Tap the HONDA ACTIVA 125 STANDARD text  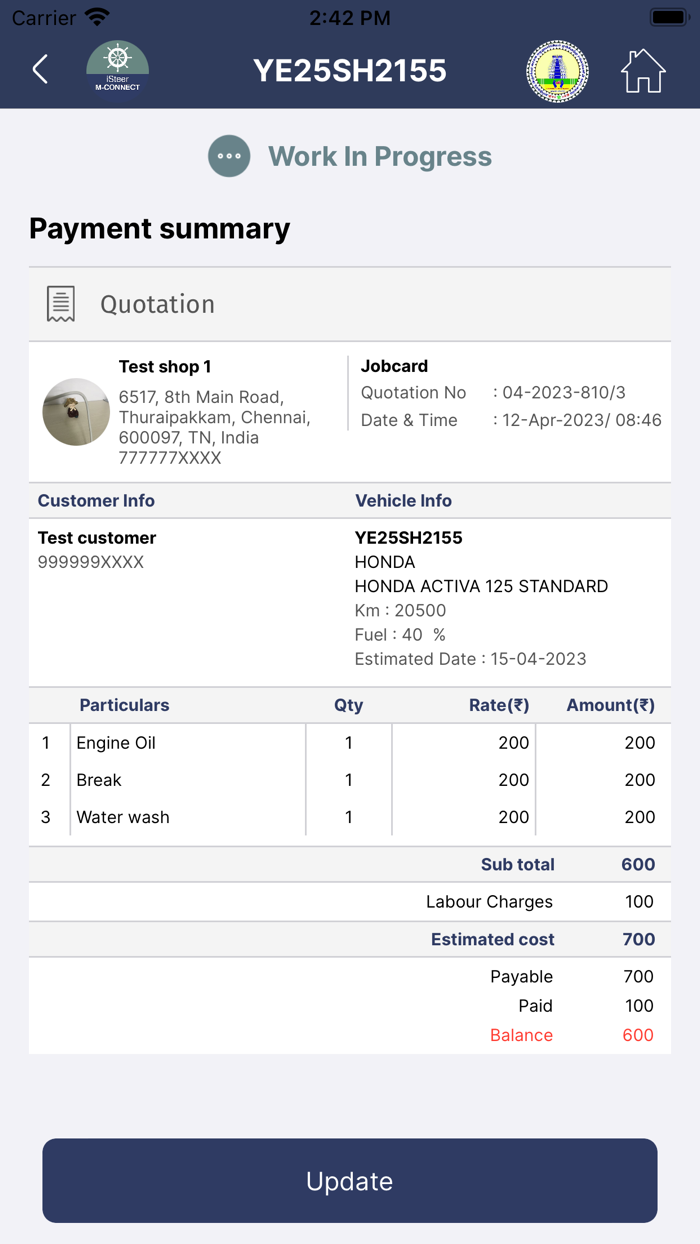pos(481,586)
